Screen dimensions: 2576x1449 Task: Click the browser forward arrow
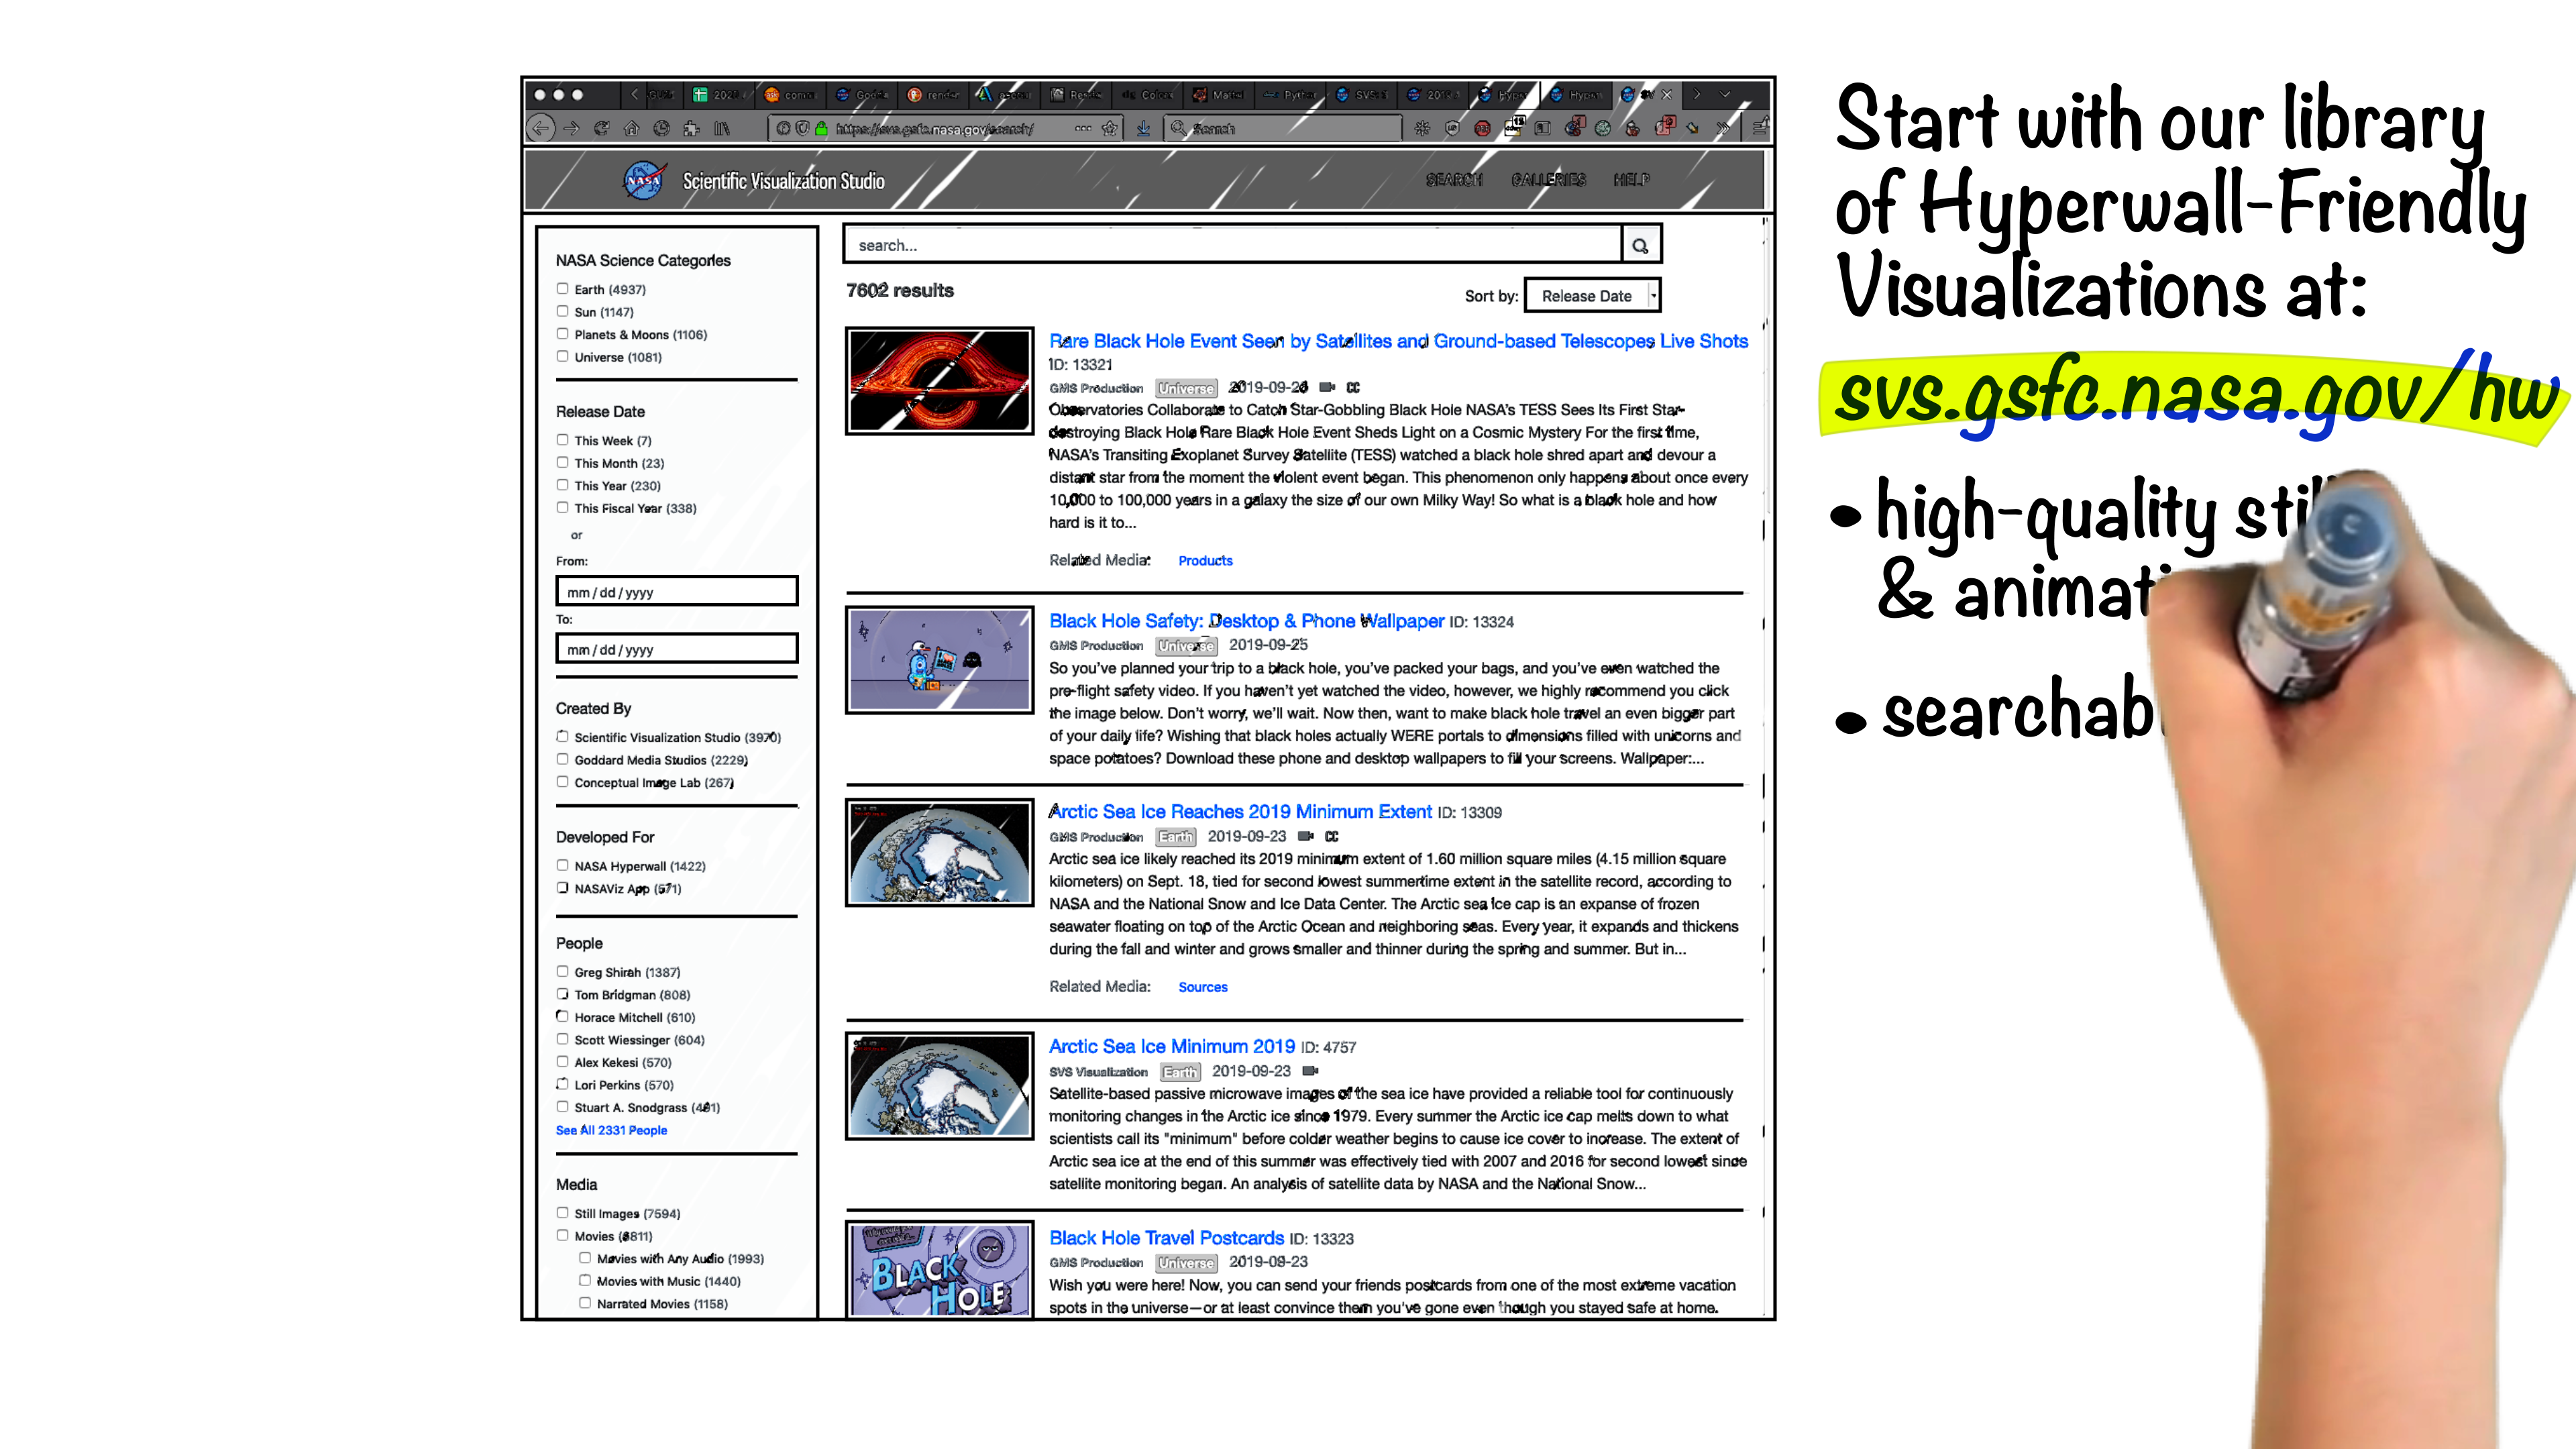pyautogui.click(x=571, y=128)
